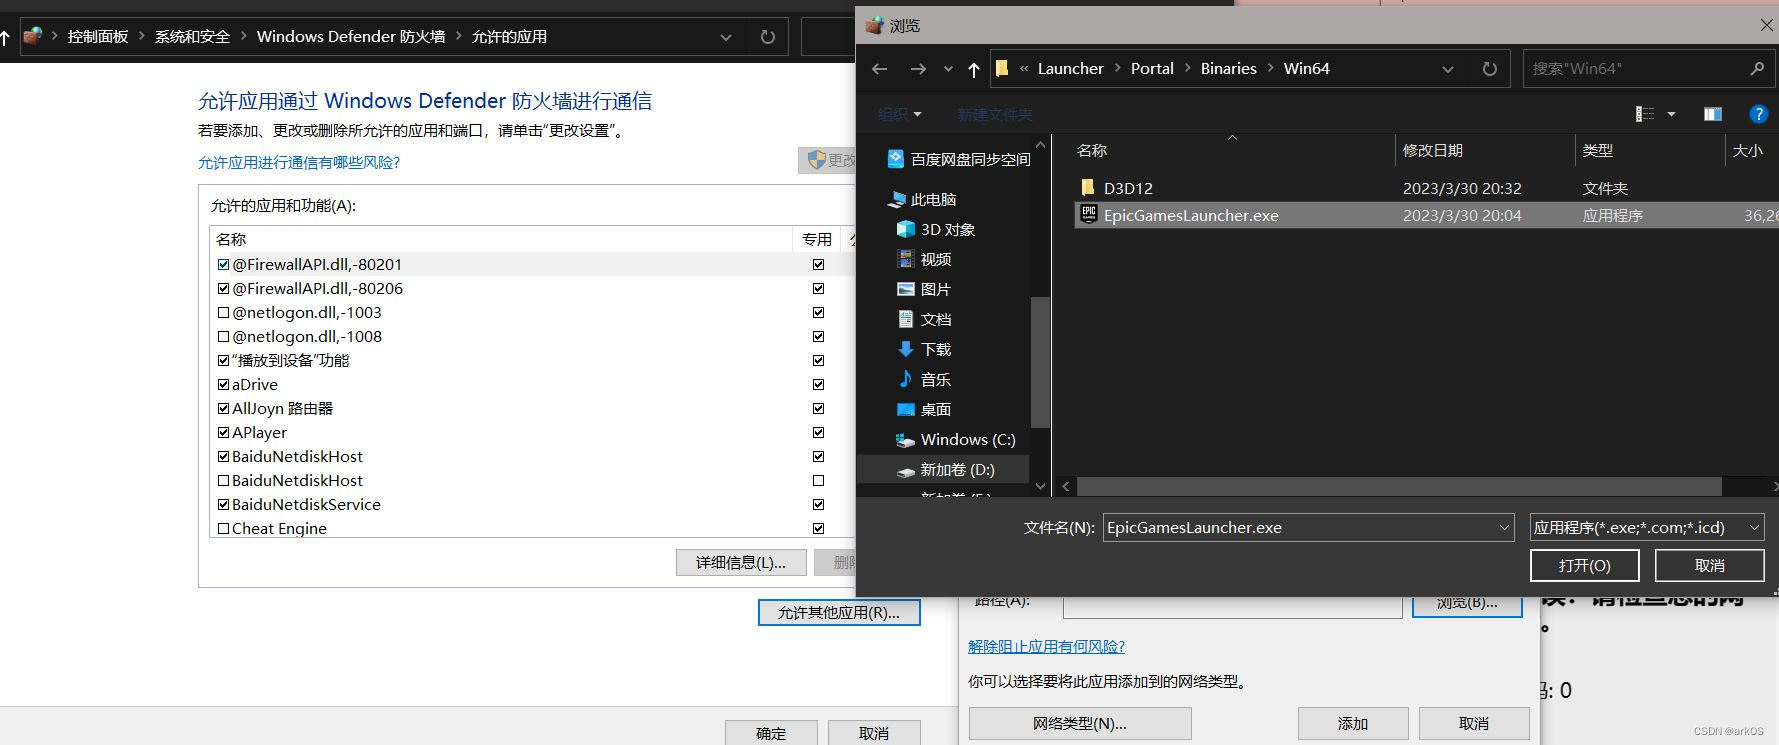Click the Windows Defender 防火墙 breadcrumb
1779x745 pixels.
tap(351, 37)
